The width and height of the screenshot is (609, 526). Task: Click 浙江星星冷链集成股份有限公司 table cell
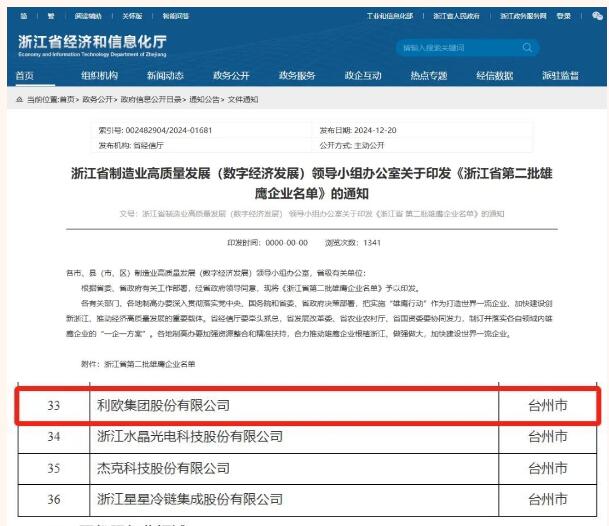(x=294, y=500)
